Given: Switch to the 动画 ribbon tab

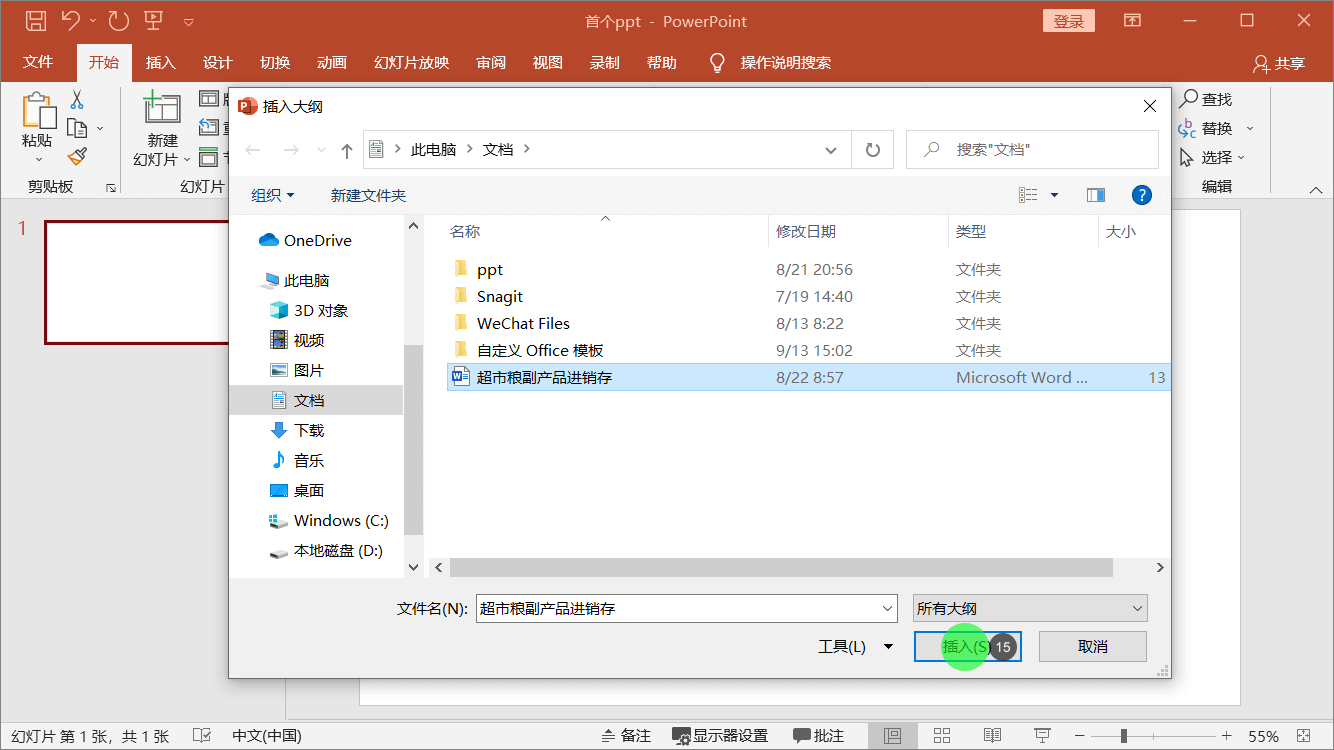Looking at the screenshot, I should 332,62.
